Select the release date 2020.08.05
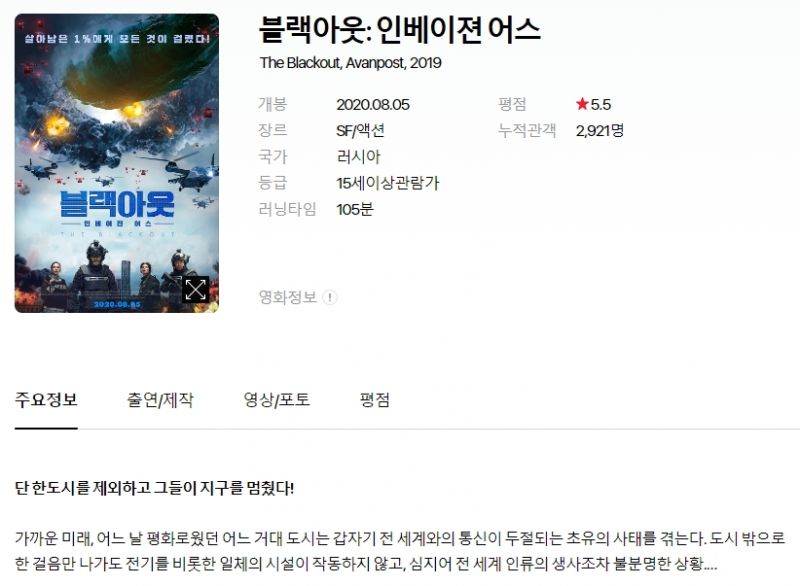 [373, 105]
